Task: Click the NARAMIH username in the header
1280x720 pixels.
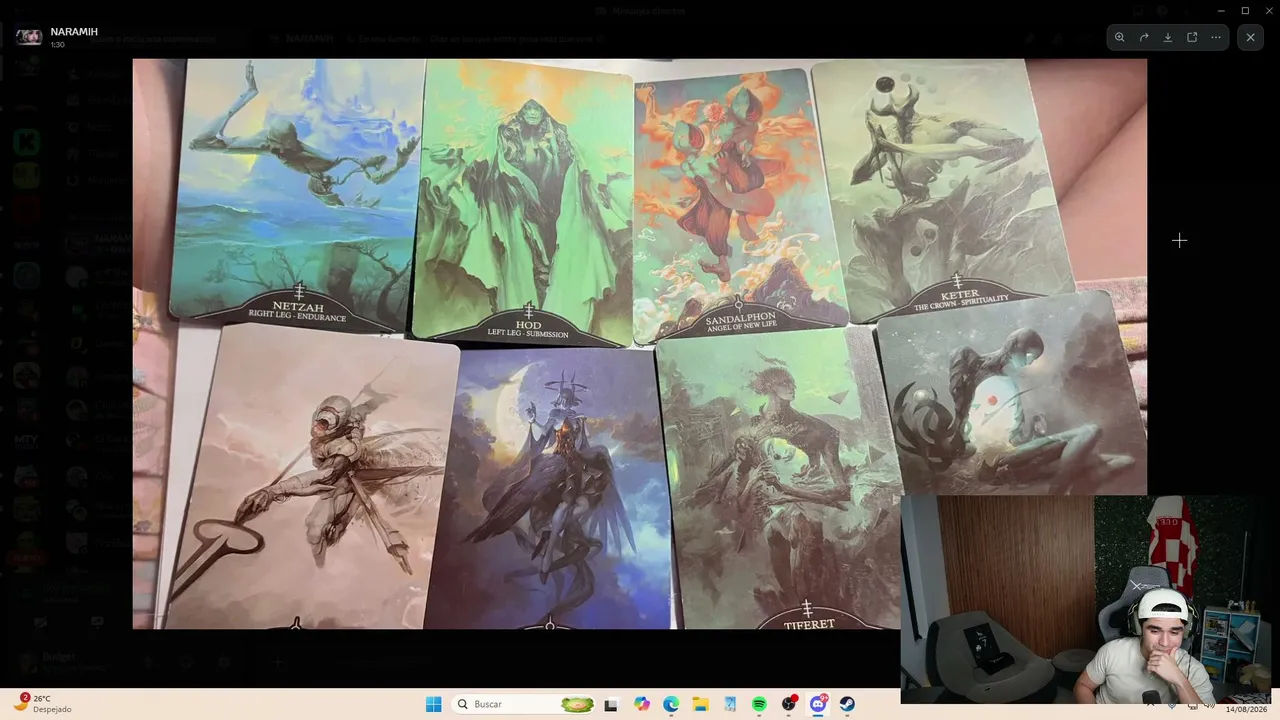Action: pyautogui.click(x=74, y=32)
